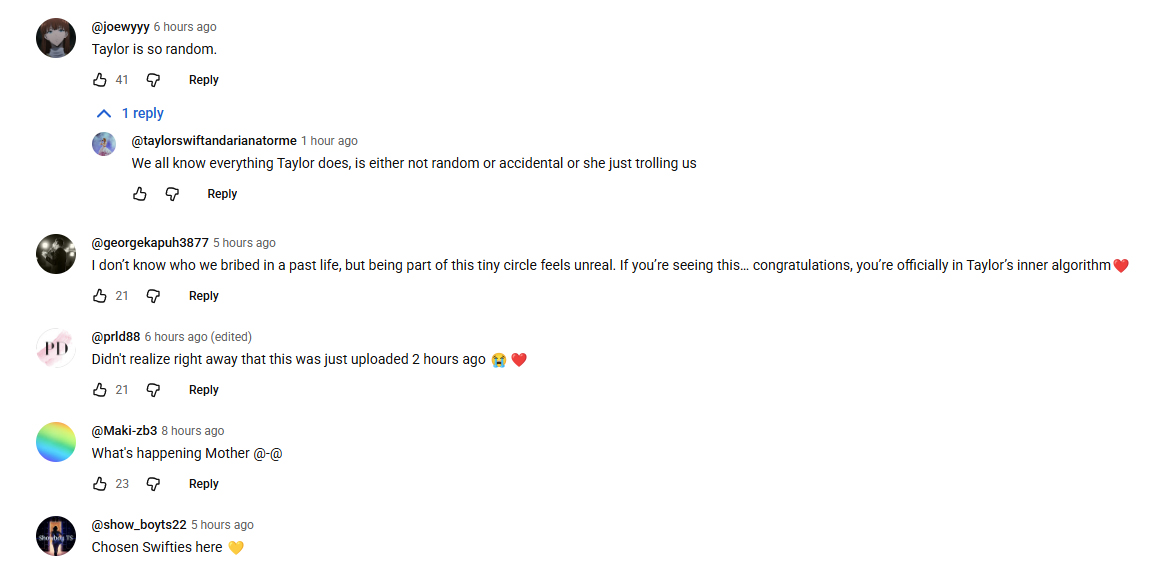Screen dimensions: 1173x561
Task: Reply to the 'Taylor is so random' comment
Action: 203,79
